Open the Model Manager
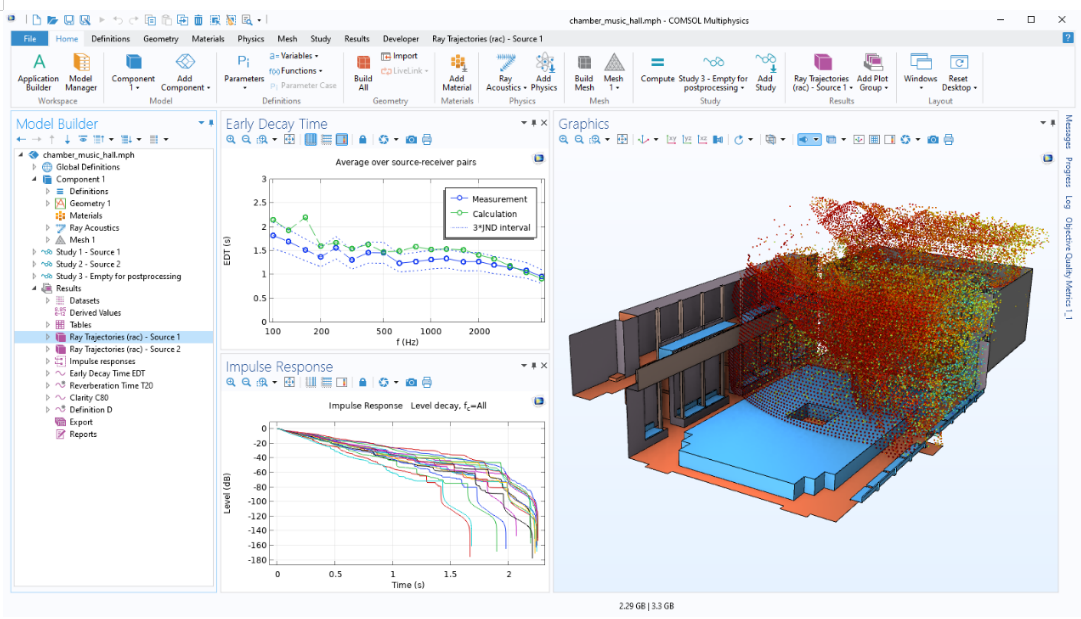1081x619 pixels. 81,72
